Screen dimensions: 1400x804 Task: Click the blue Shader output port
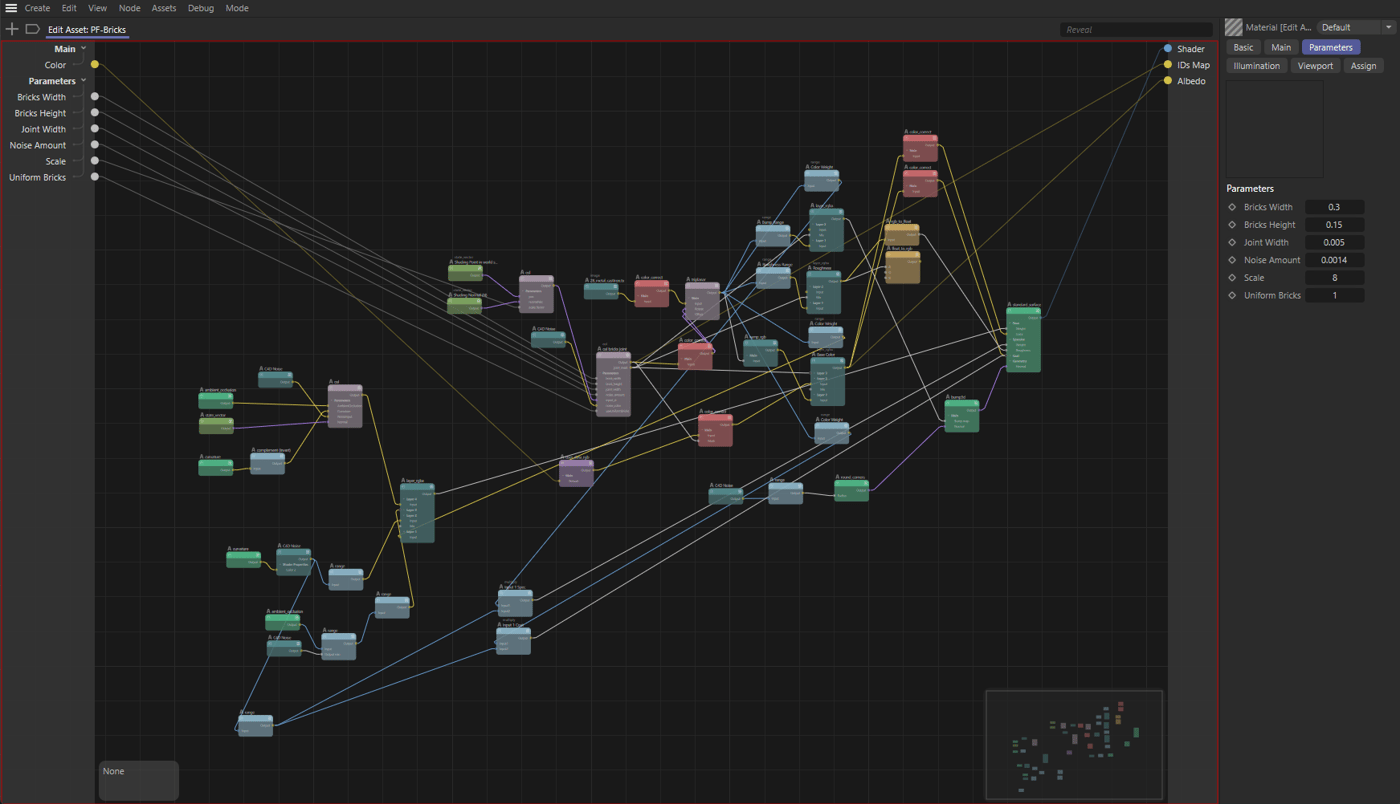coord(1167,48)
